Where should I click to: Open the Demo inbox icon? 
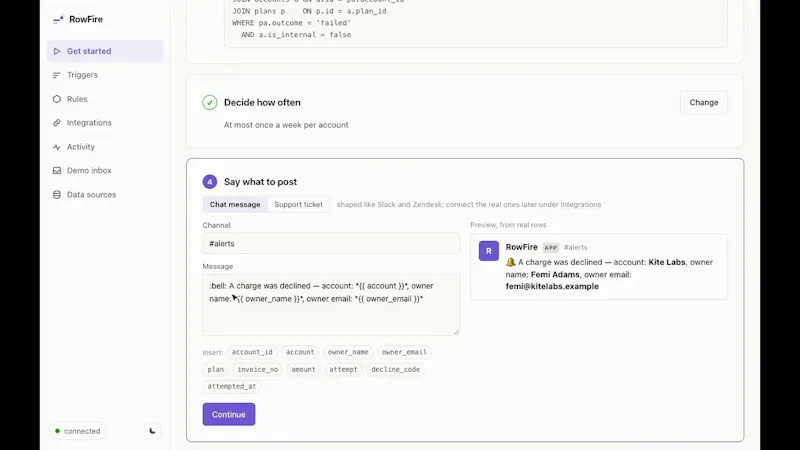[57, 170]
